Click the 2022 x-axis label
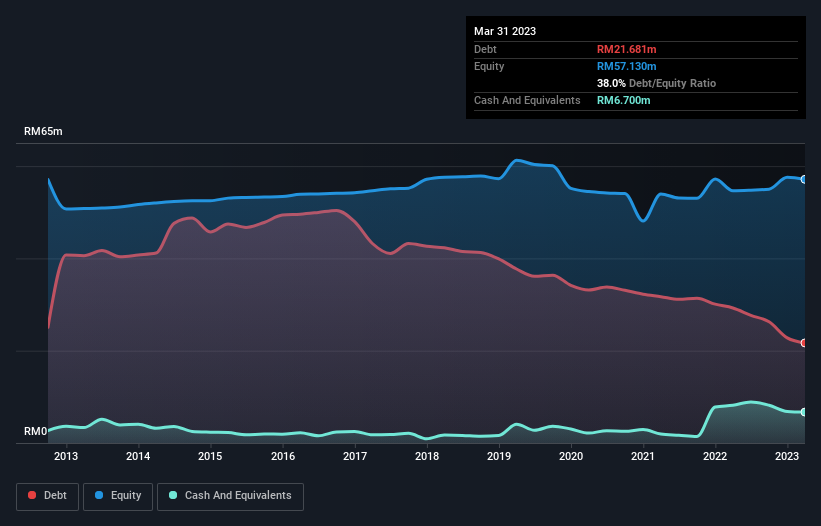The image size is (821, 526). 715,456
